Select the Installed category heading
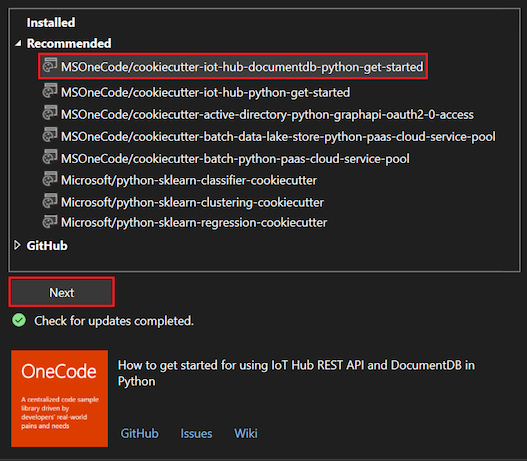The height and width of the screenshot is (461, 527). coord(51,23)
